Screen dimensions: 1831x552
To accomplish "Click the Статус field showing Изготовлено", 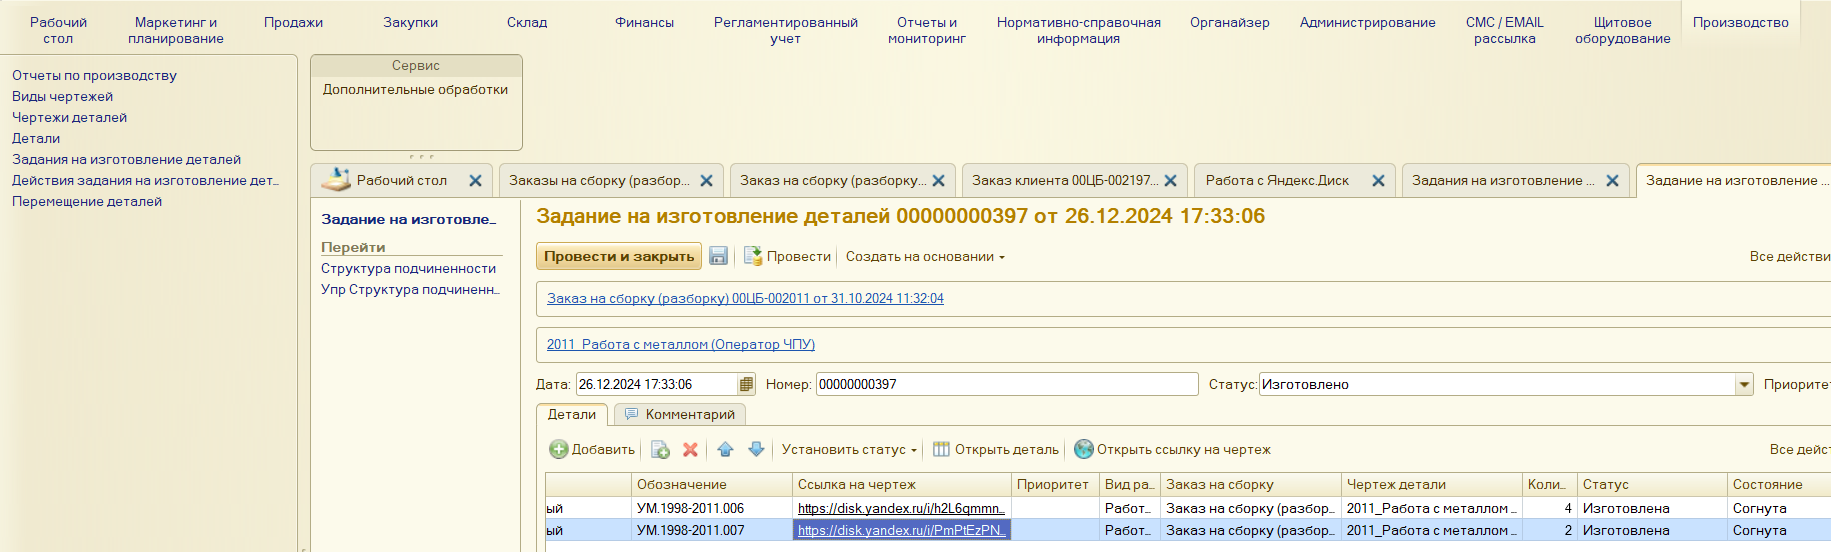I will coord(1497,384).
